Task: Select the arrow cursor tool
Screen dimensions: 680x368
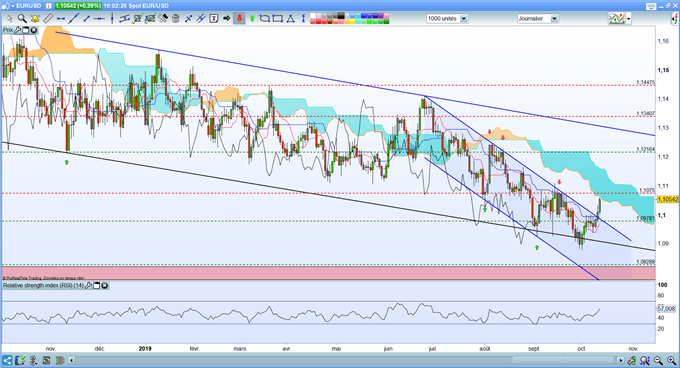Action: click(10, 19)
